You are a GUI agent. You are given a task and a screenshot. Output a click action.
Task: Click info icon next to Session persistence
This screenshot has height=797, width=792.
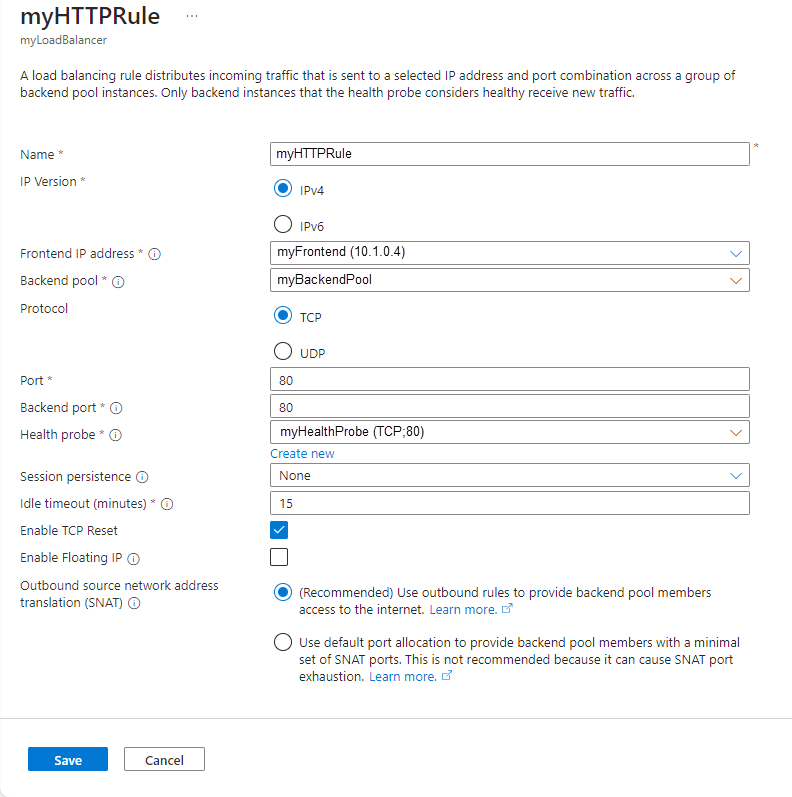141,478
